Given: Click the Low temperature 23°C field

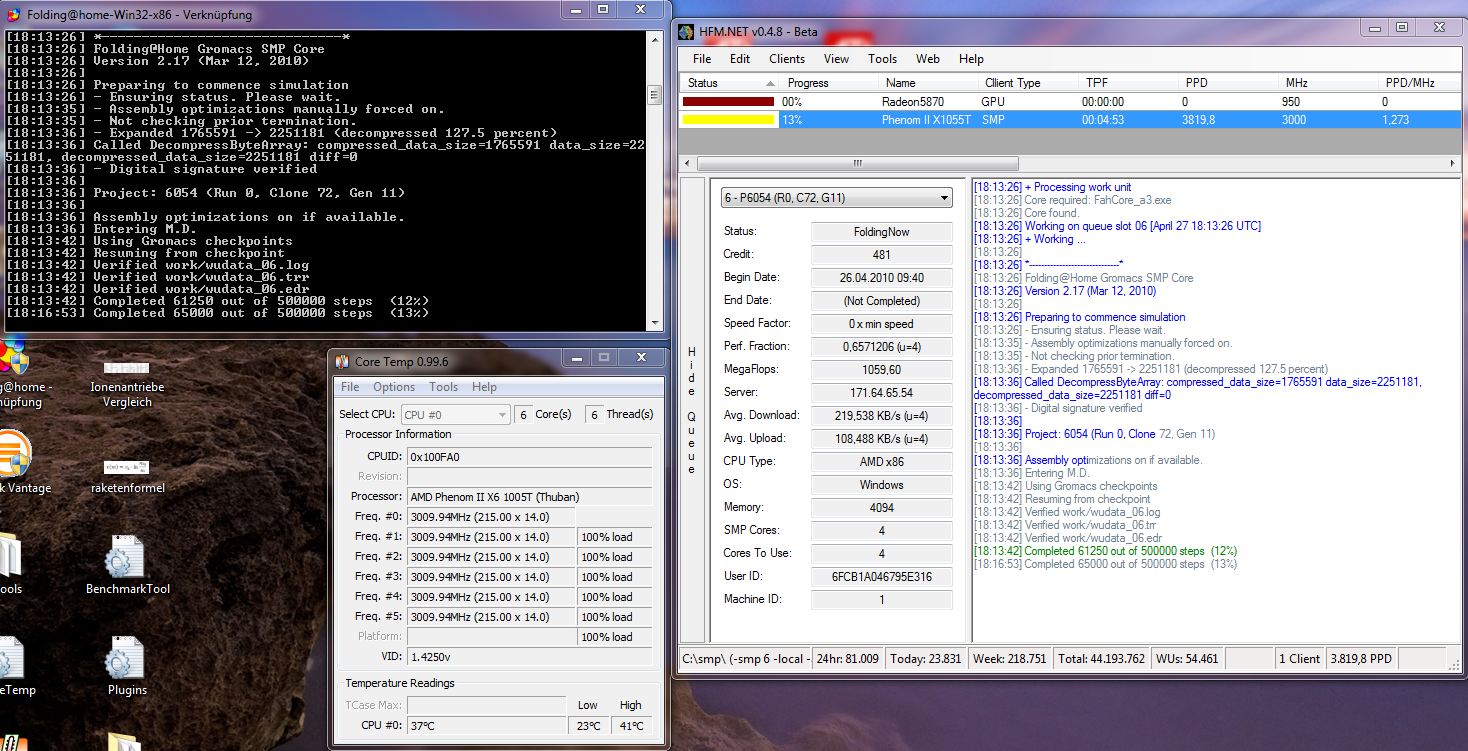Looking at the screenshot, I should pos(589,726).
